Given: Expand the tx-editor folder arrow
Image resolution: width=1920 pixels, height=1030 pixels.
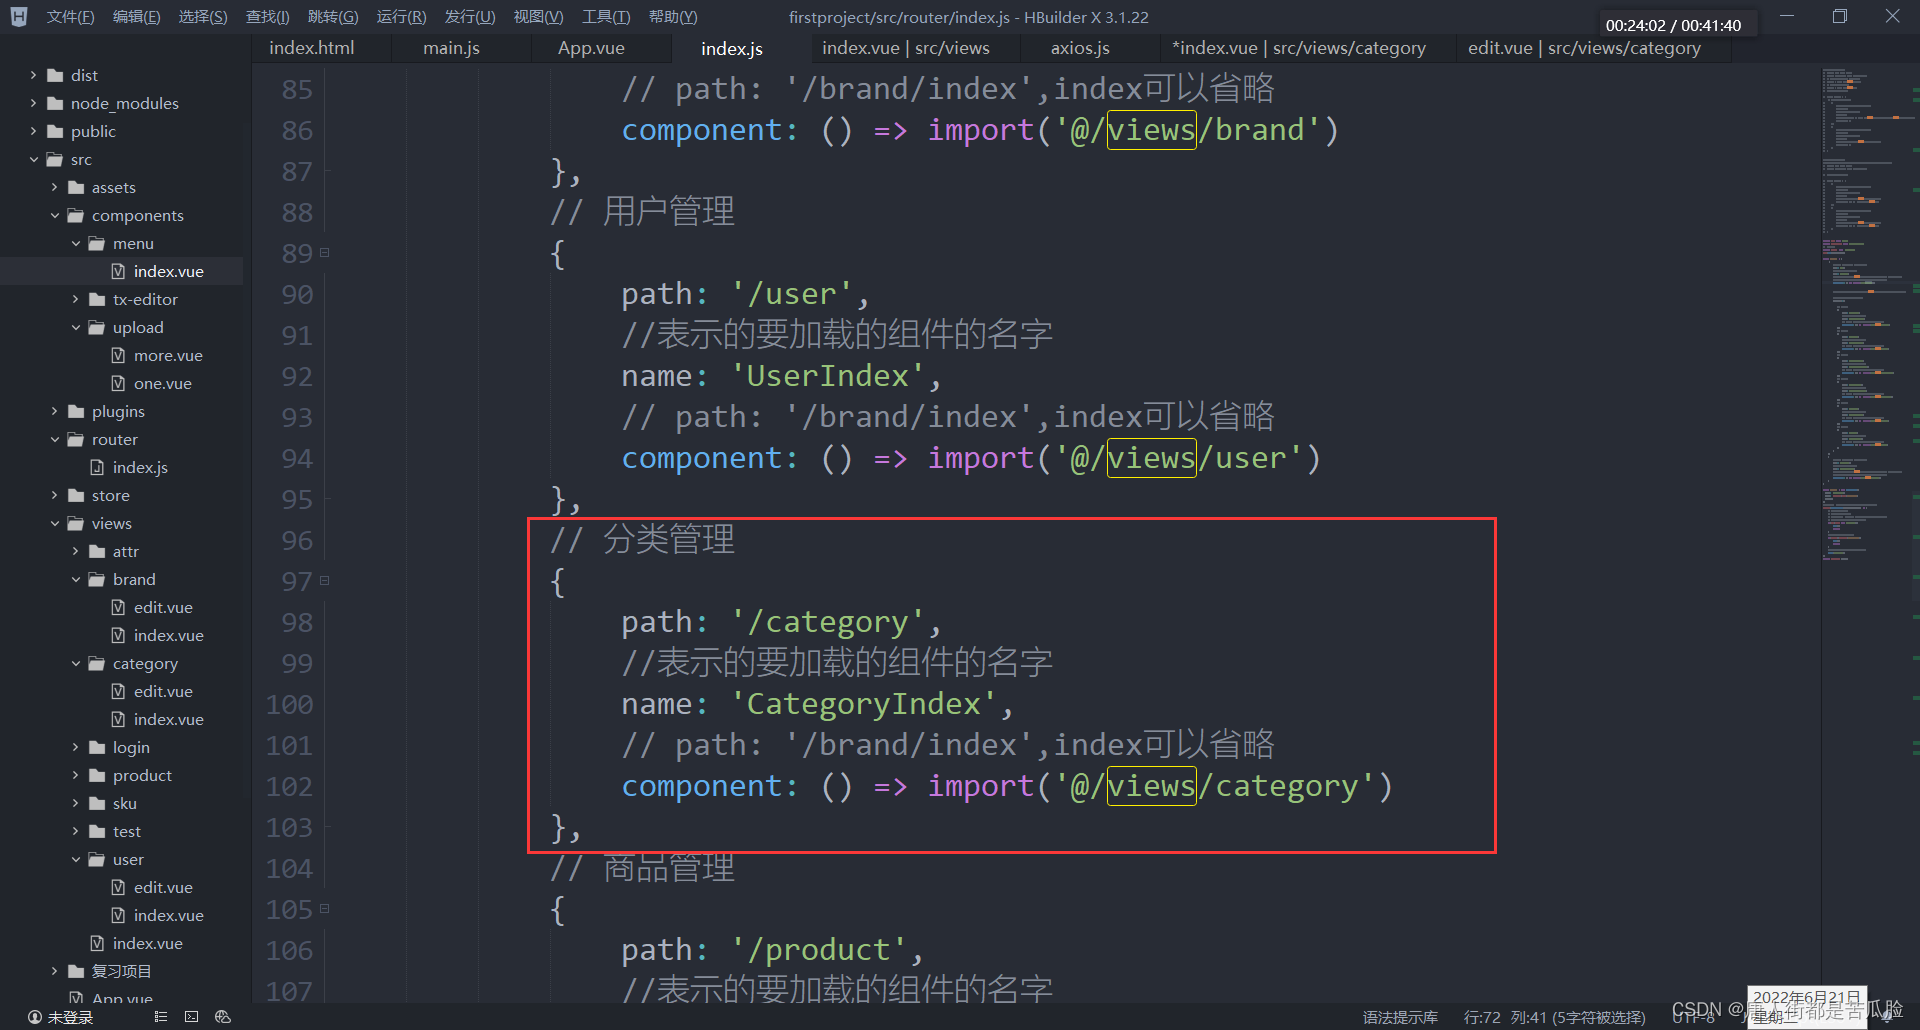Looking at the screenshot, I should (75, 299).
